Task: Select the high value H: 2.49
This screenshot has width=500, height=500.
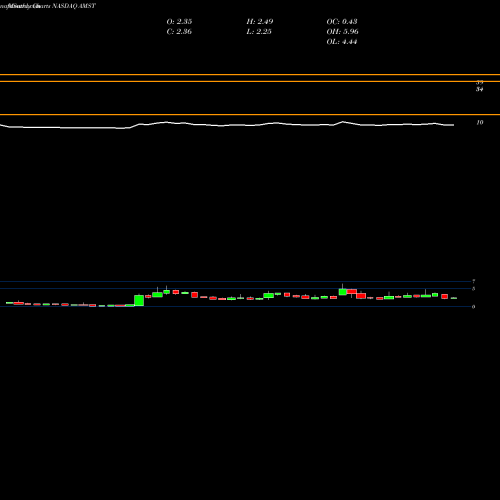Action: coord(260,21)
